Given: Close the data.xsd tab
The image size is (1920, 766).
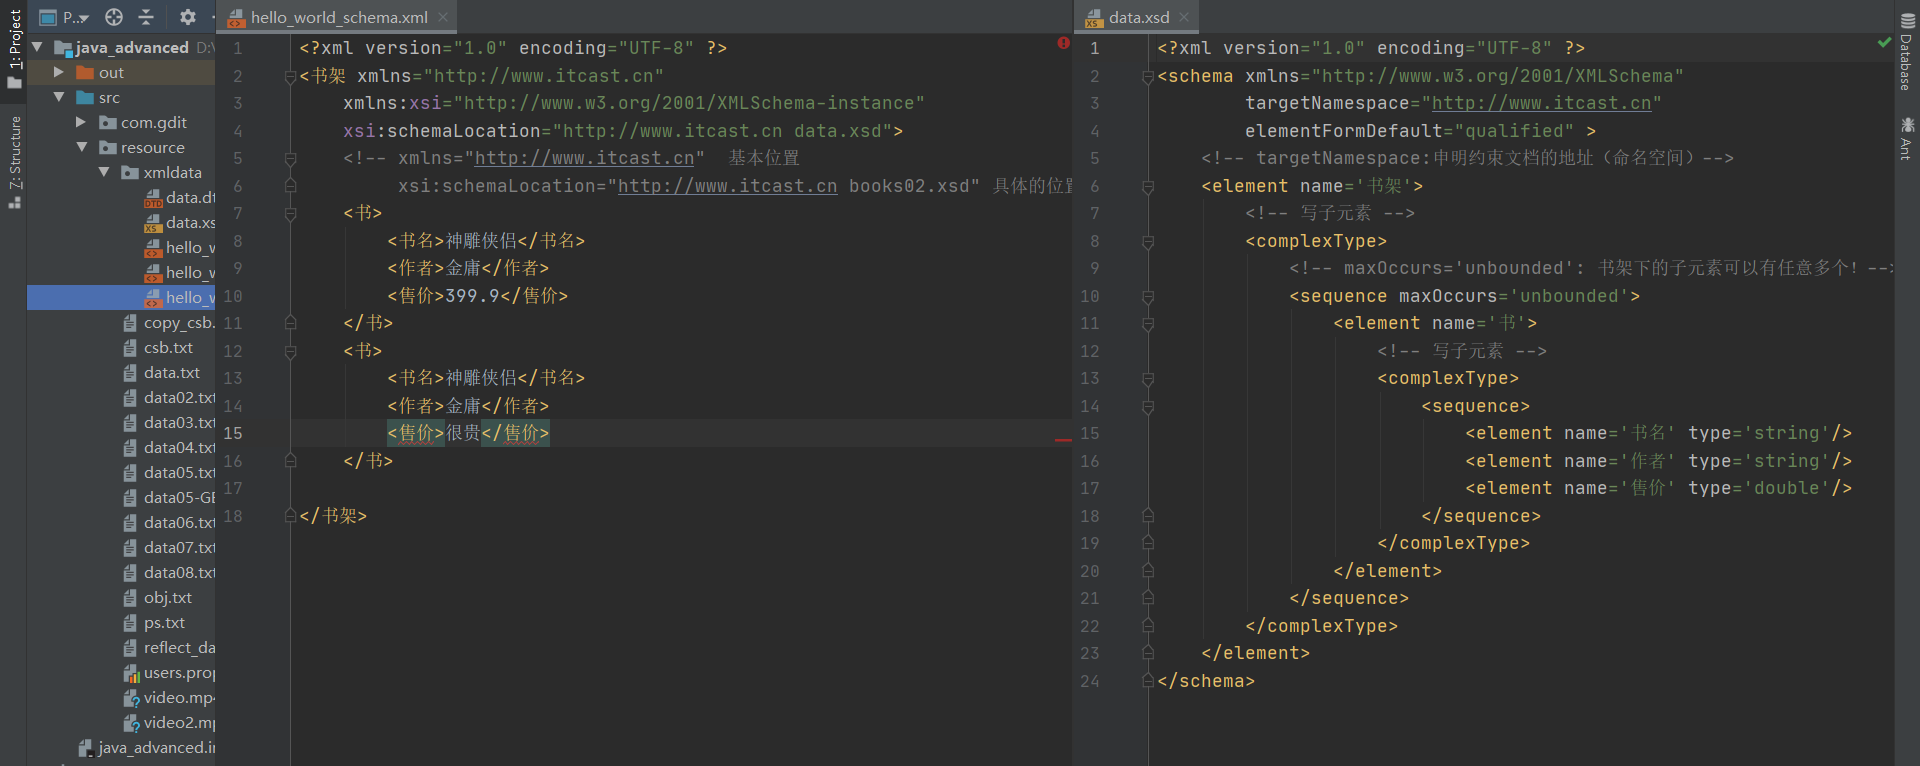Looking at the screenshot, I should click(x=1184, y=17).
